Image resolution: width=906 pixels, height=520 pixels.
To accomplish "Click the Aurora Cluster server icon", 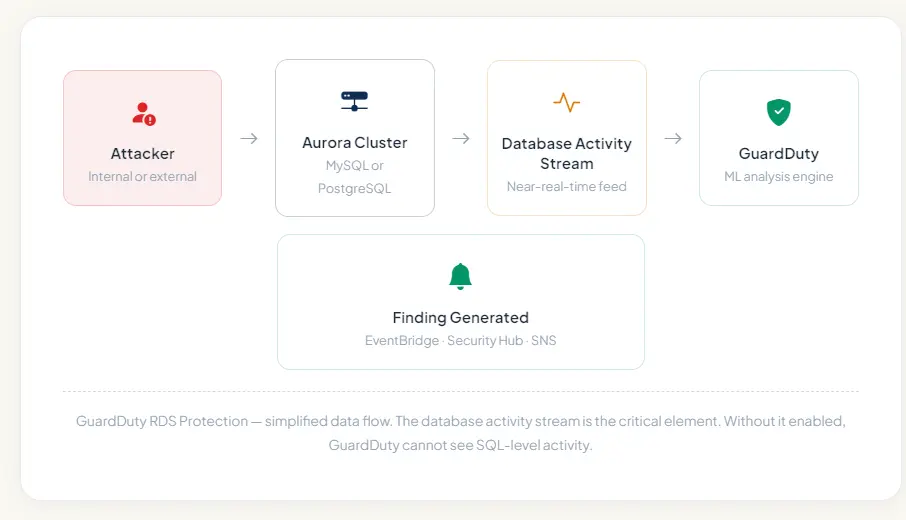I will point(354,101).
